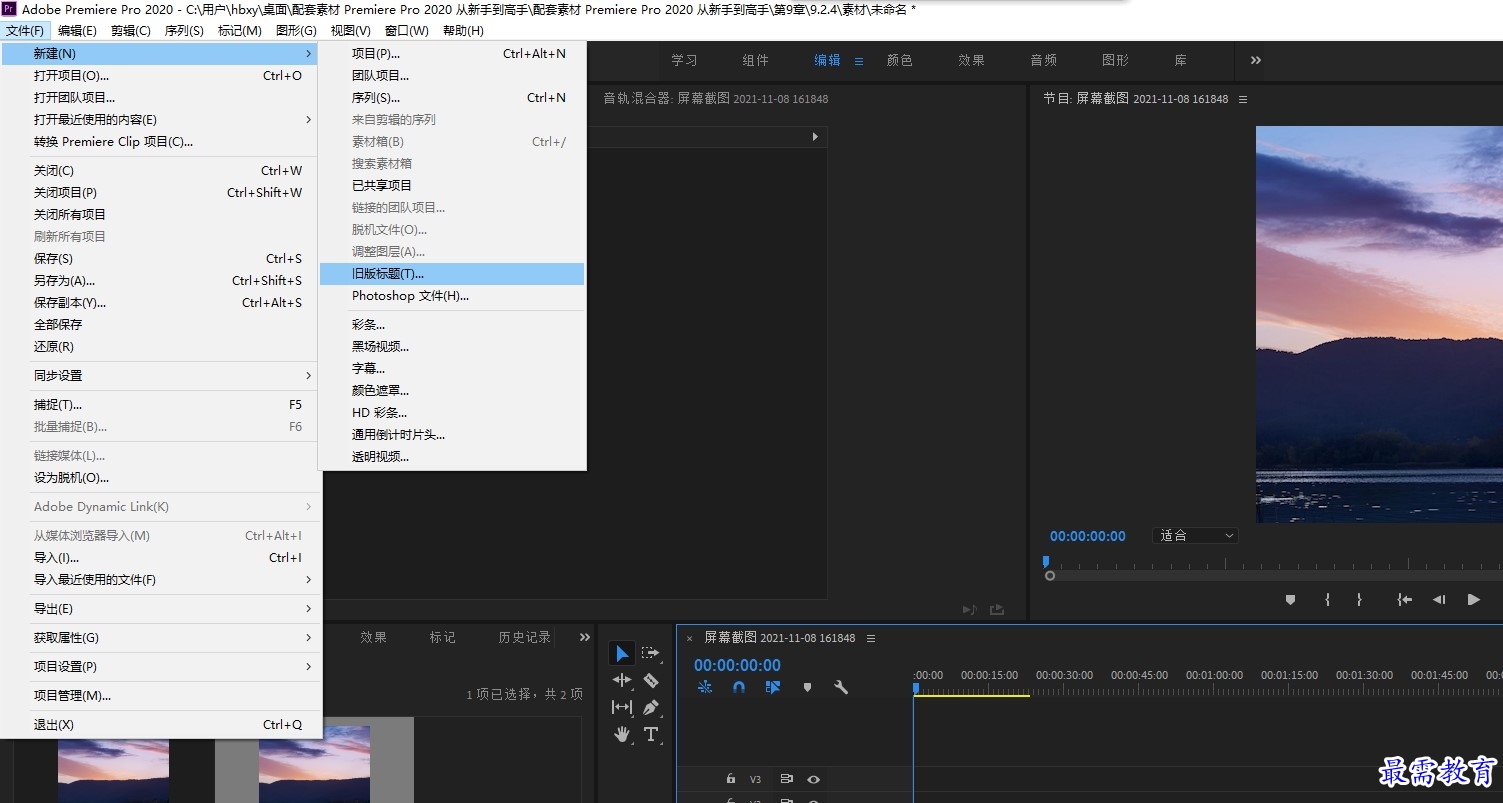1503x803 pixels.
Task: Select the Razor tool
Action: click(x=651, y=680)
